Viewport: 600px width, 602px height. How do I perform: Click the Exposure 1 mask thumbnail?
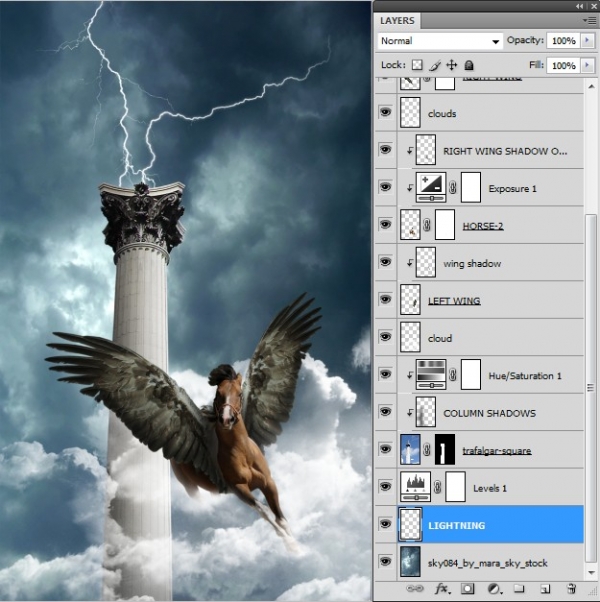click(x=471, y=188)
